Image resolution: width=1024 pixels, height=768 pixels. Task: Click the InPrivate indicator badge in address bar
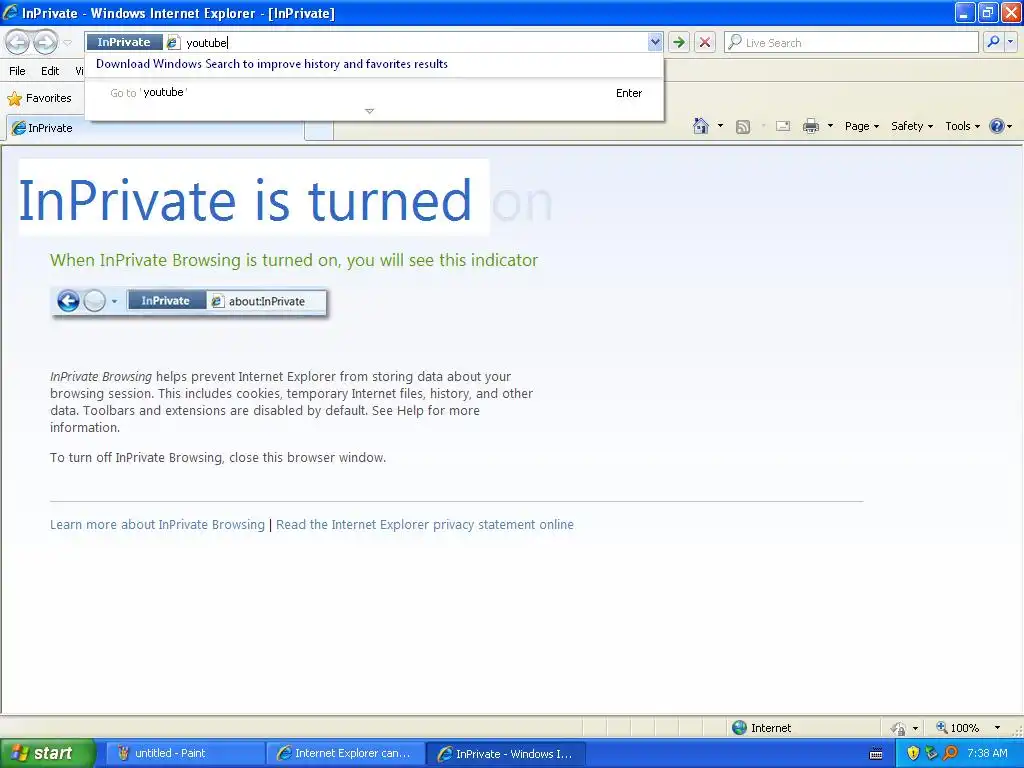point(124,42)
